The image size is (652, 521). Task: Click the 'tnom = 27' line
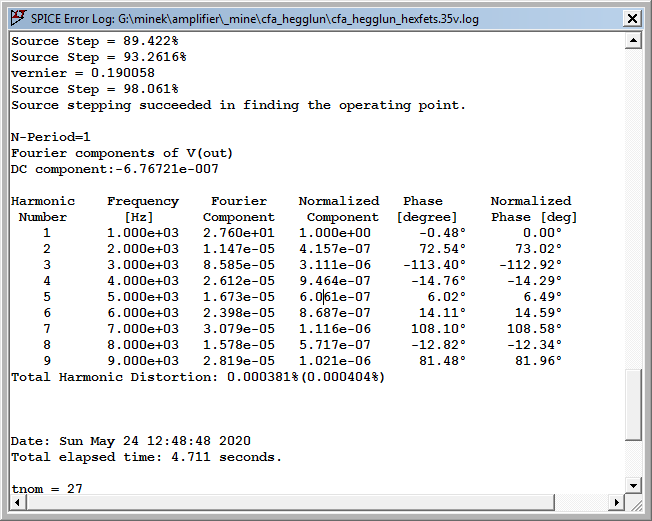click(47, 489)
